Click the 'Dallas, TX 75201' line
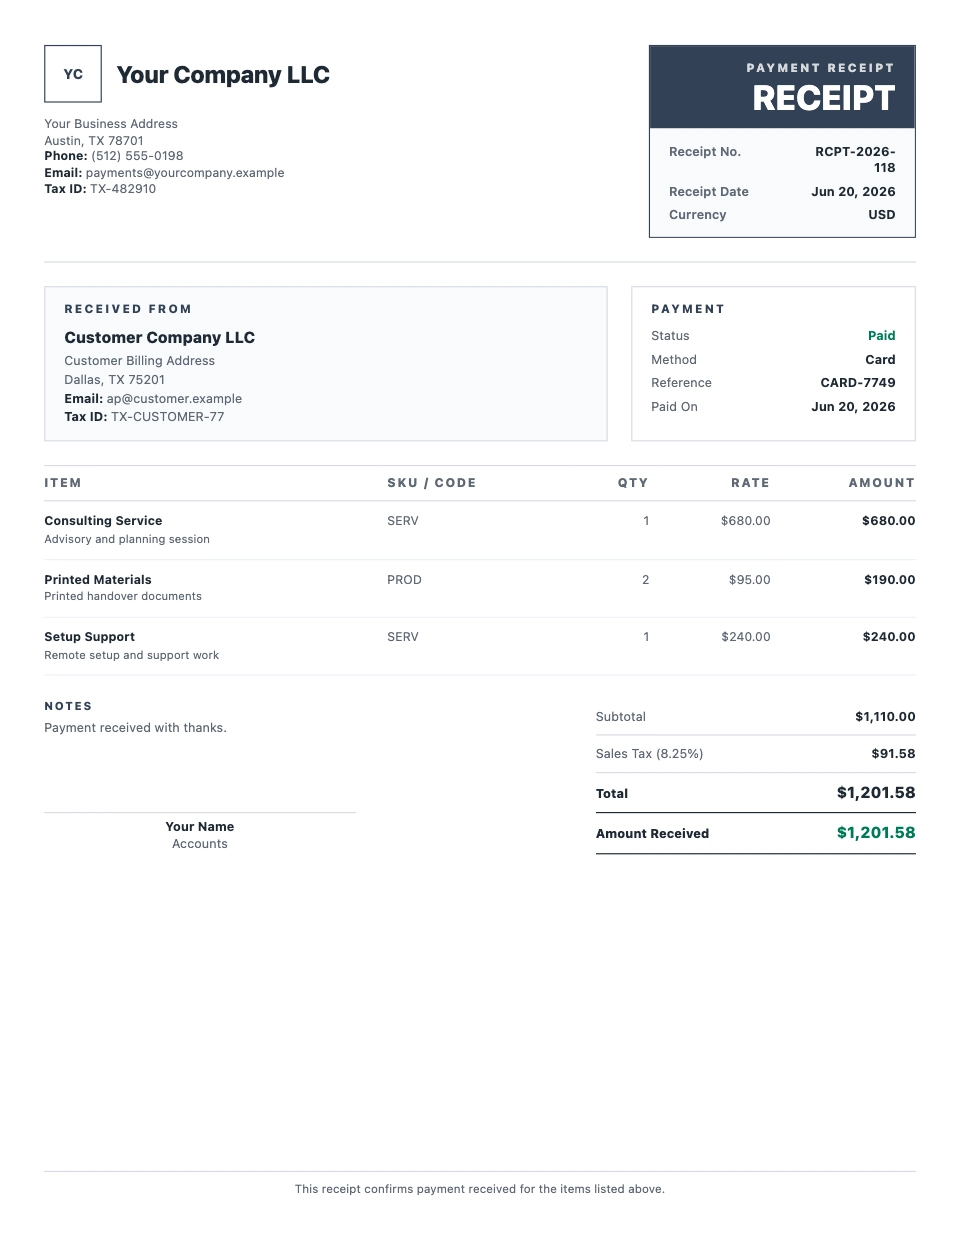Viewport: 960px width, 1240px height. [115, 380]
